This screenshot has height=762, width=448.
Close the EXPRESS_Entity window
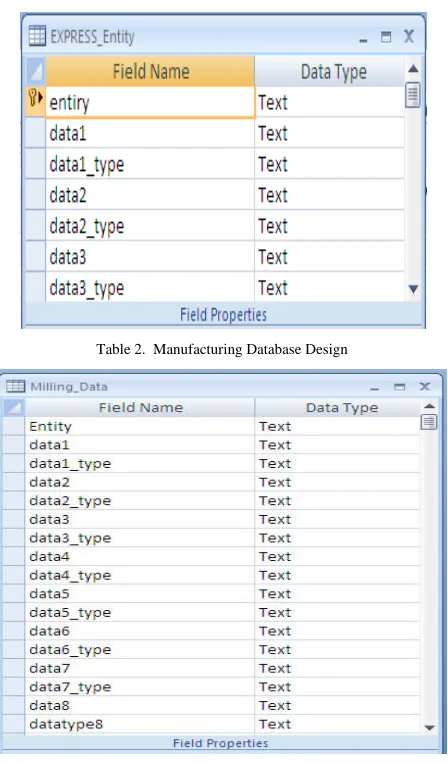point(409,36)
